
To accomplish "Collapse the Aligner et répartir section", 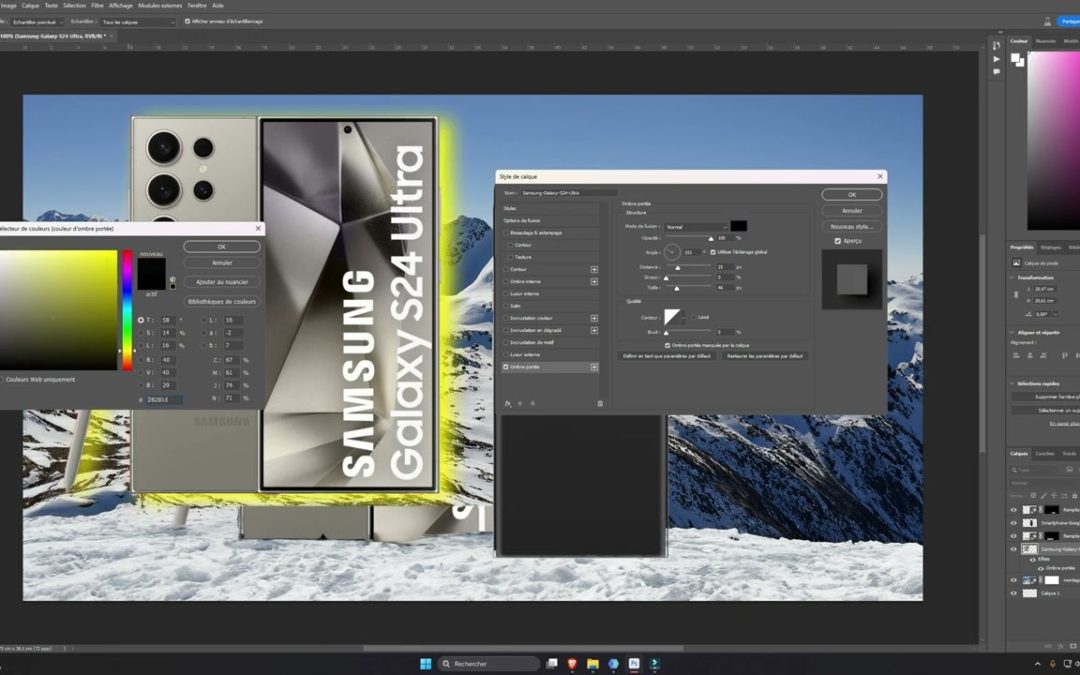I will click(x=1012, y=333).
